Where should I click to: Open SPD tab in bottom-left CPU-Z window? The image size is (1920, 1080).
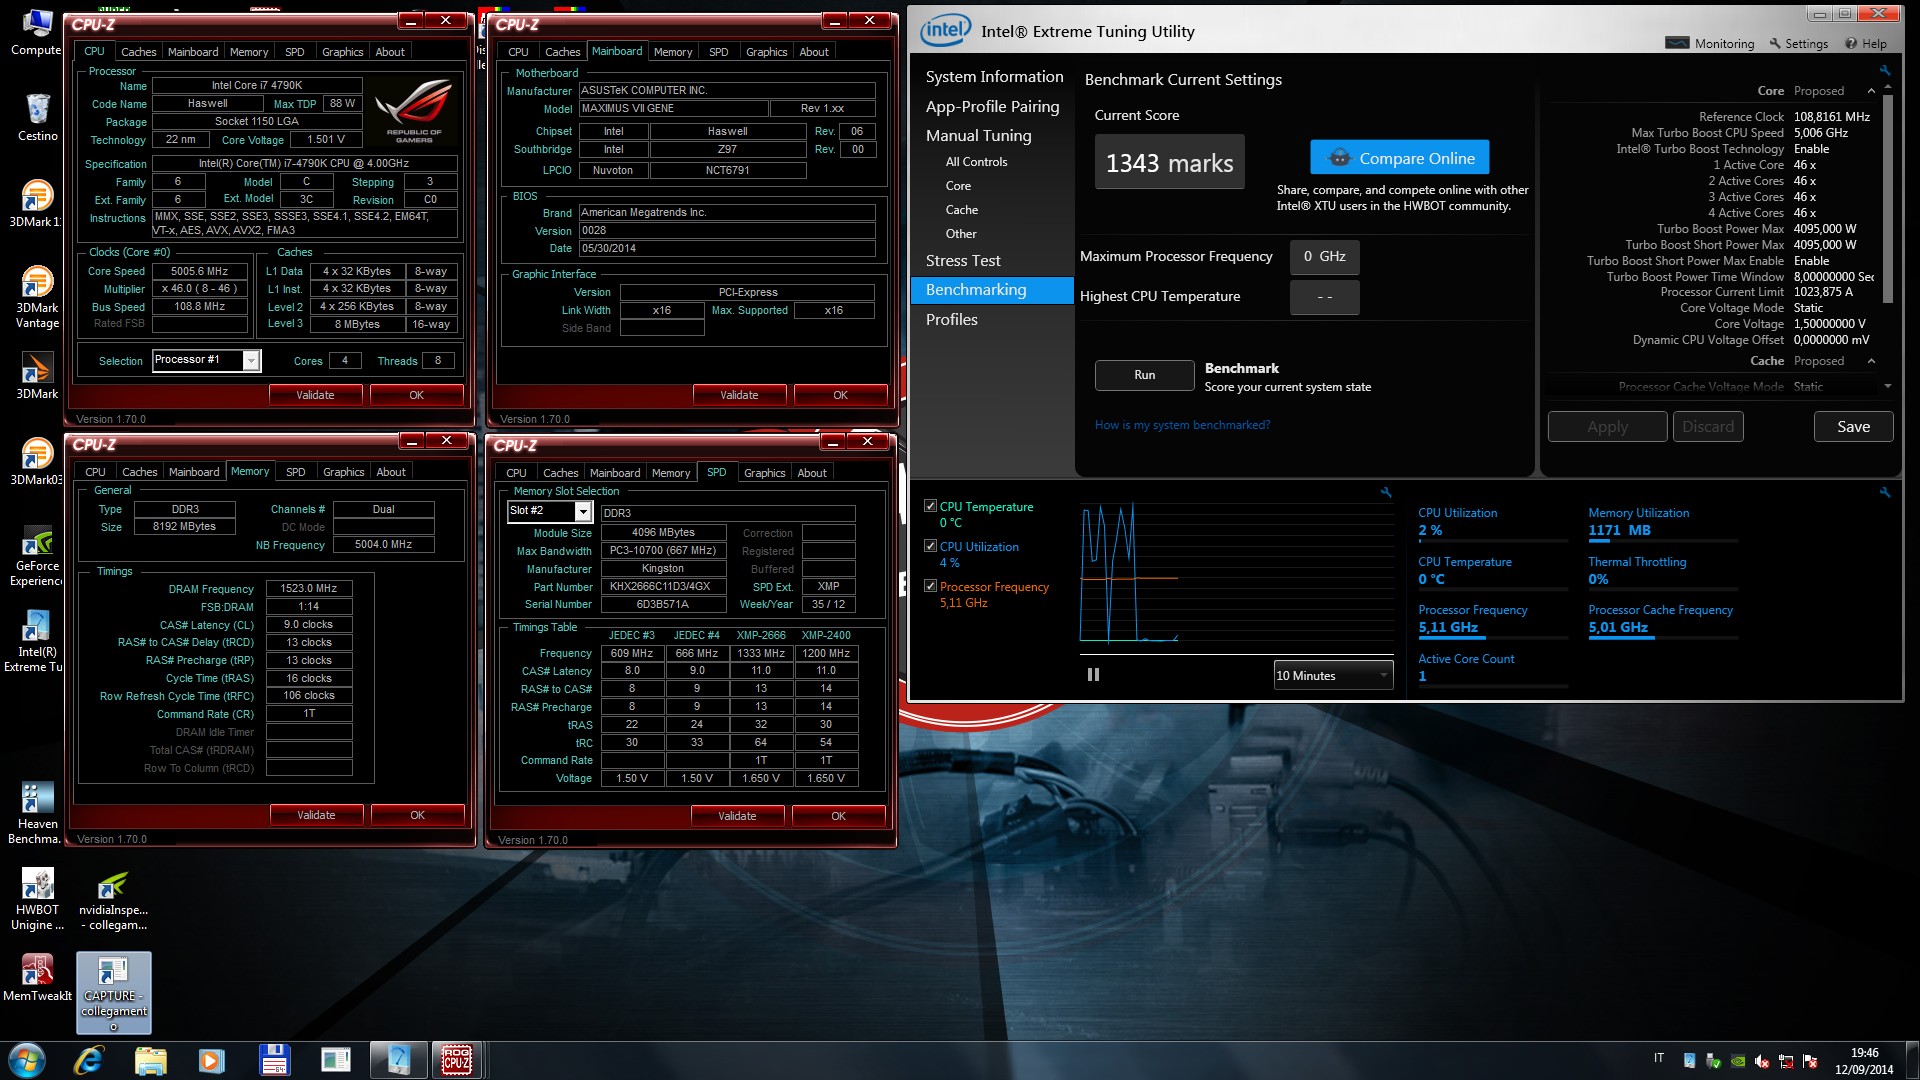(296, 472)
